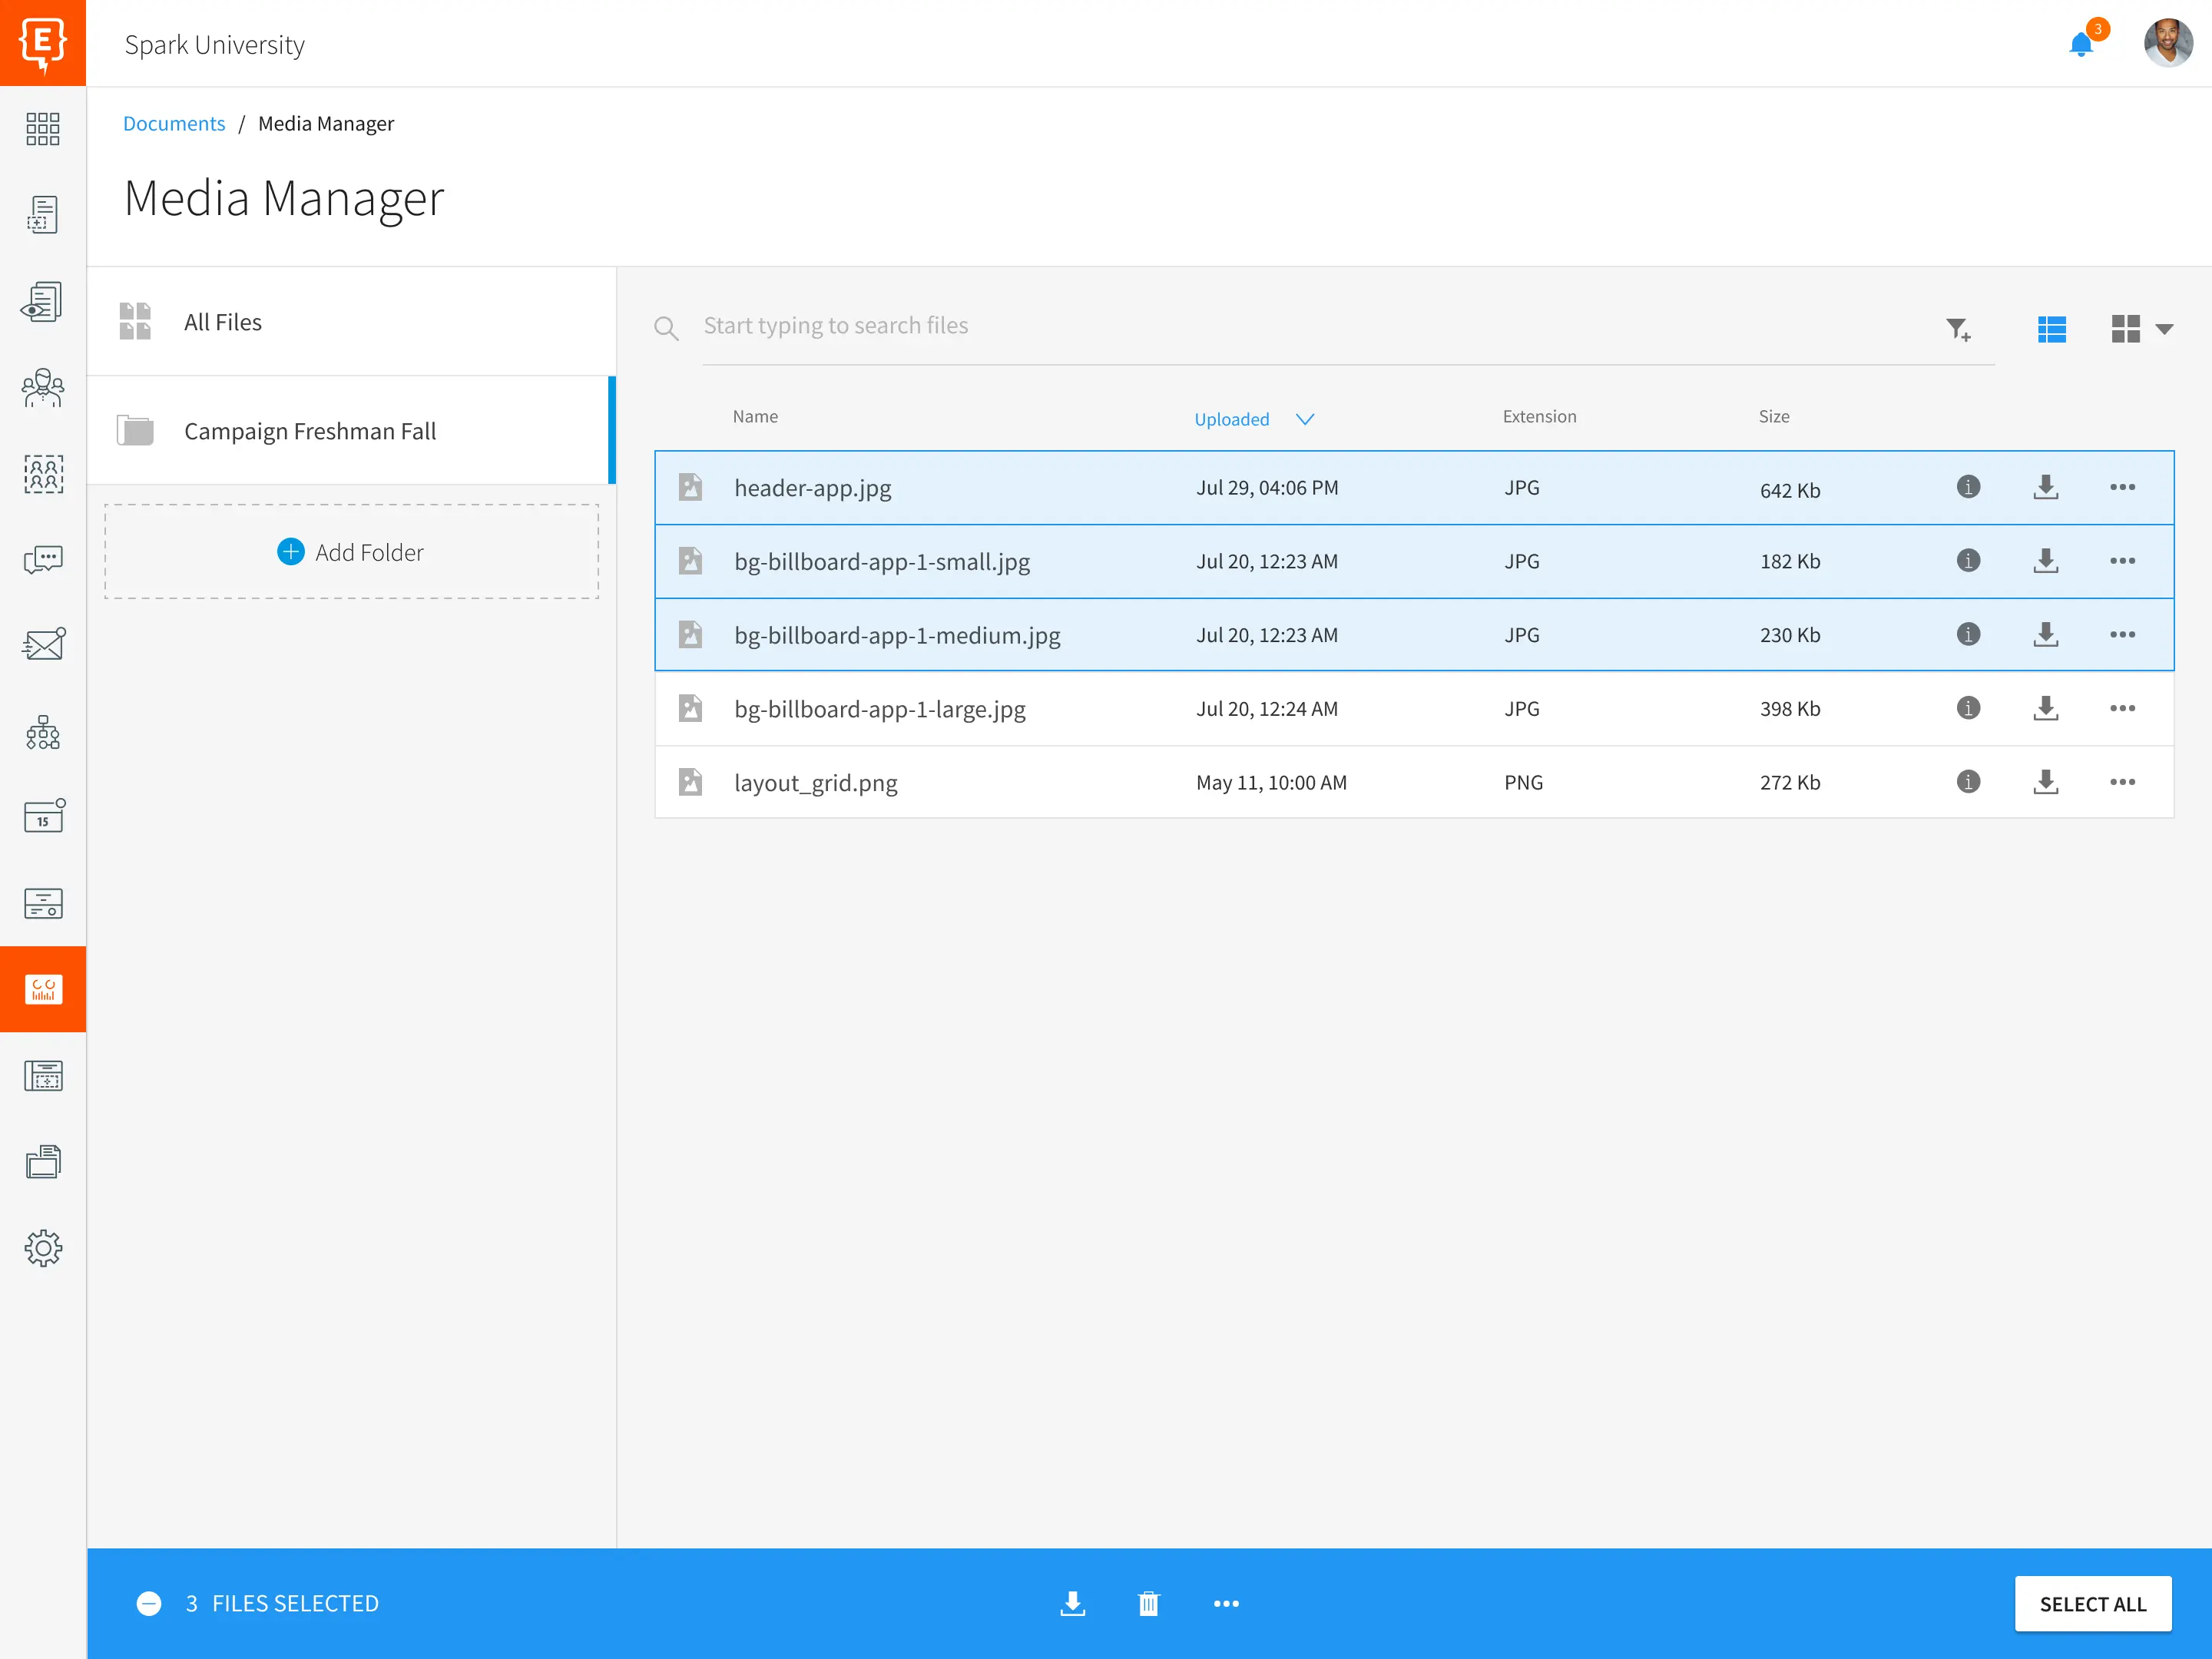The image size is (2212, 1659).
Task: Deselect bg-billboard-app-1-medium.jpg row
Action: tap(1414, 635)
